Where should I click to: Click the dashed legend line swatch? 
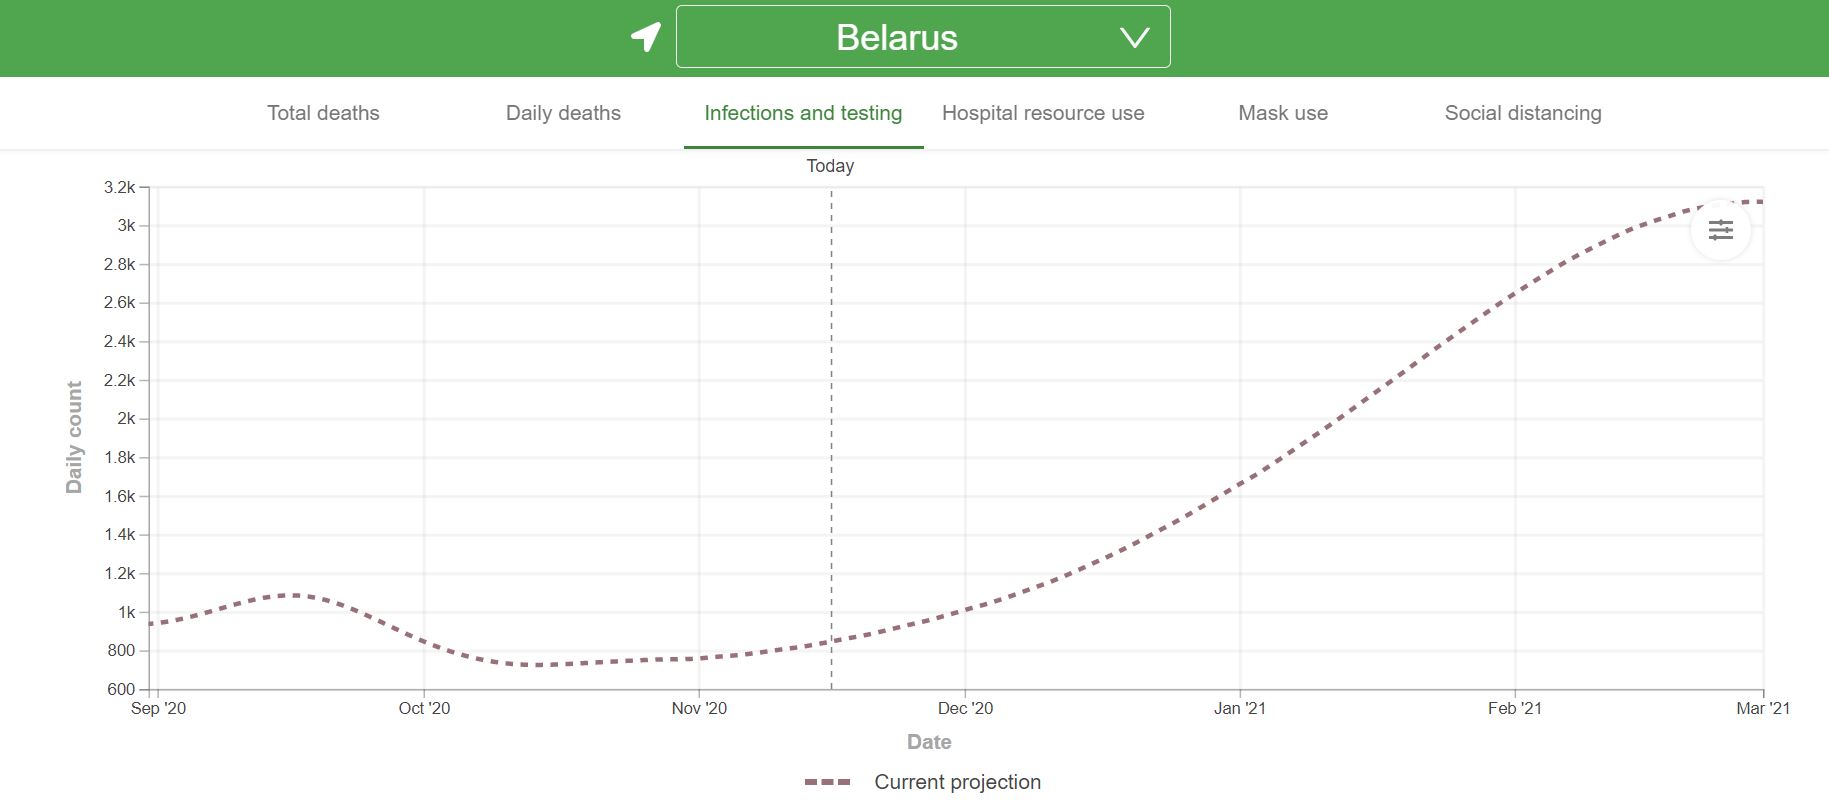(828, 782)
